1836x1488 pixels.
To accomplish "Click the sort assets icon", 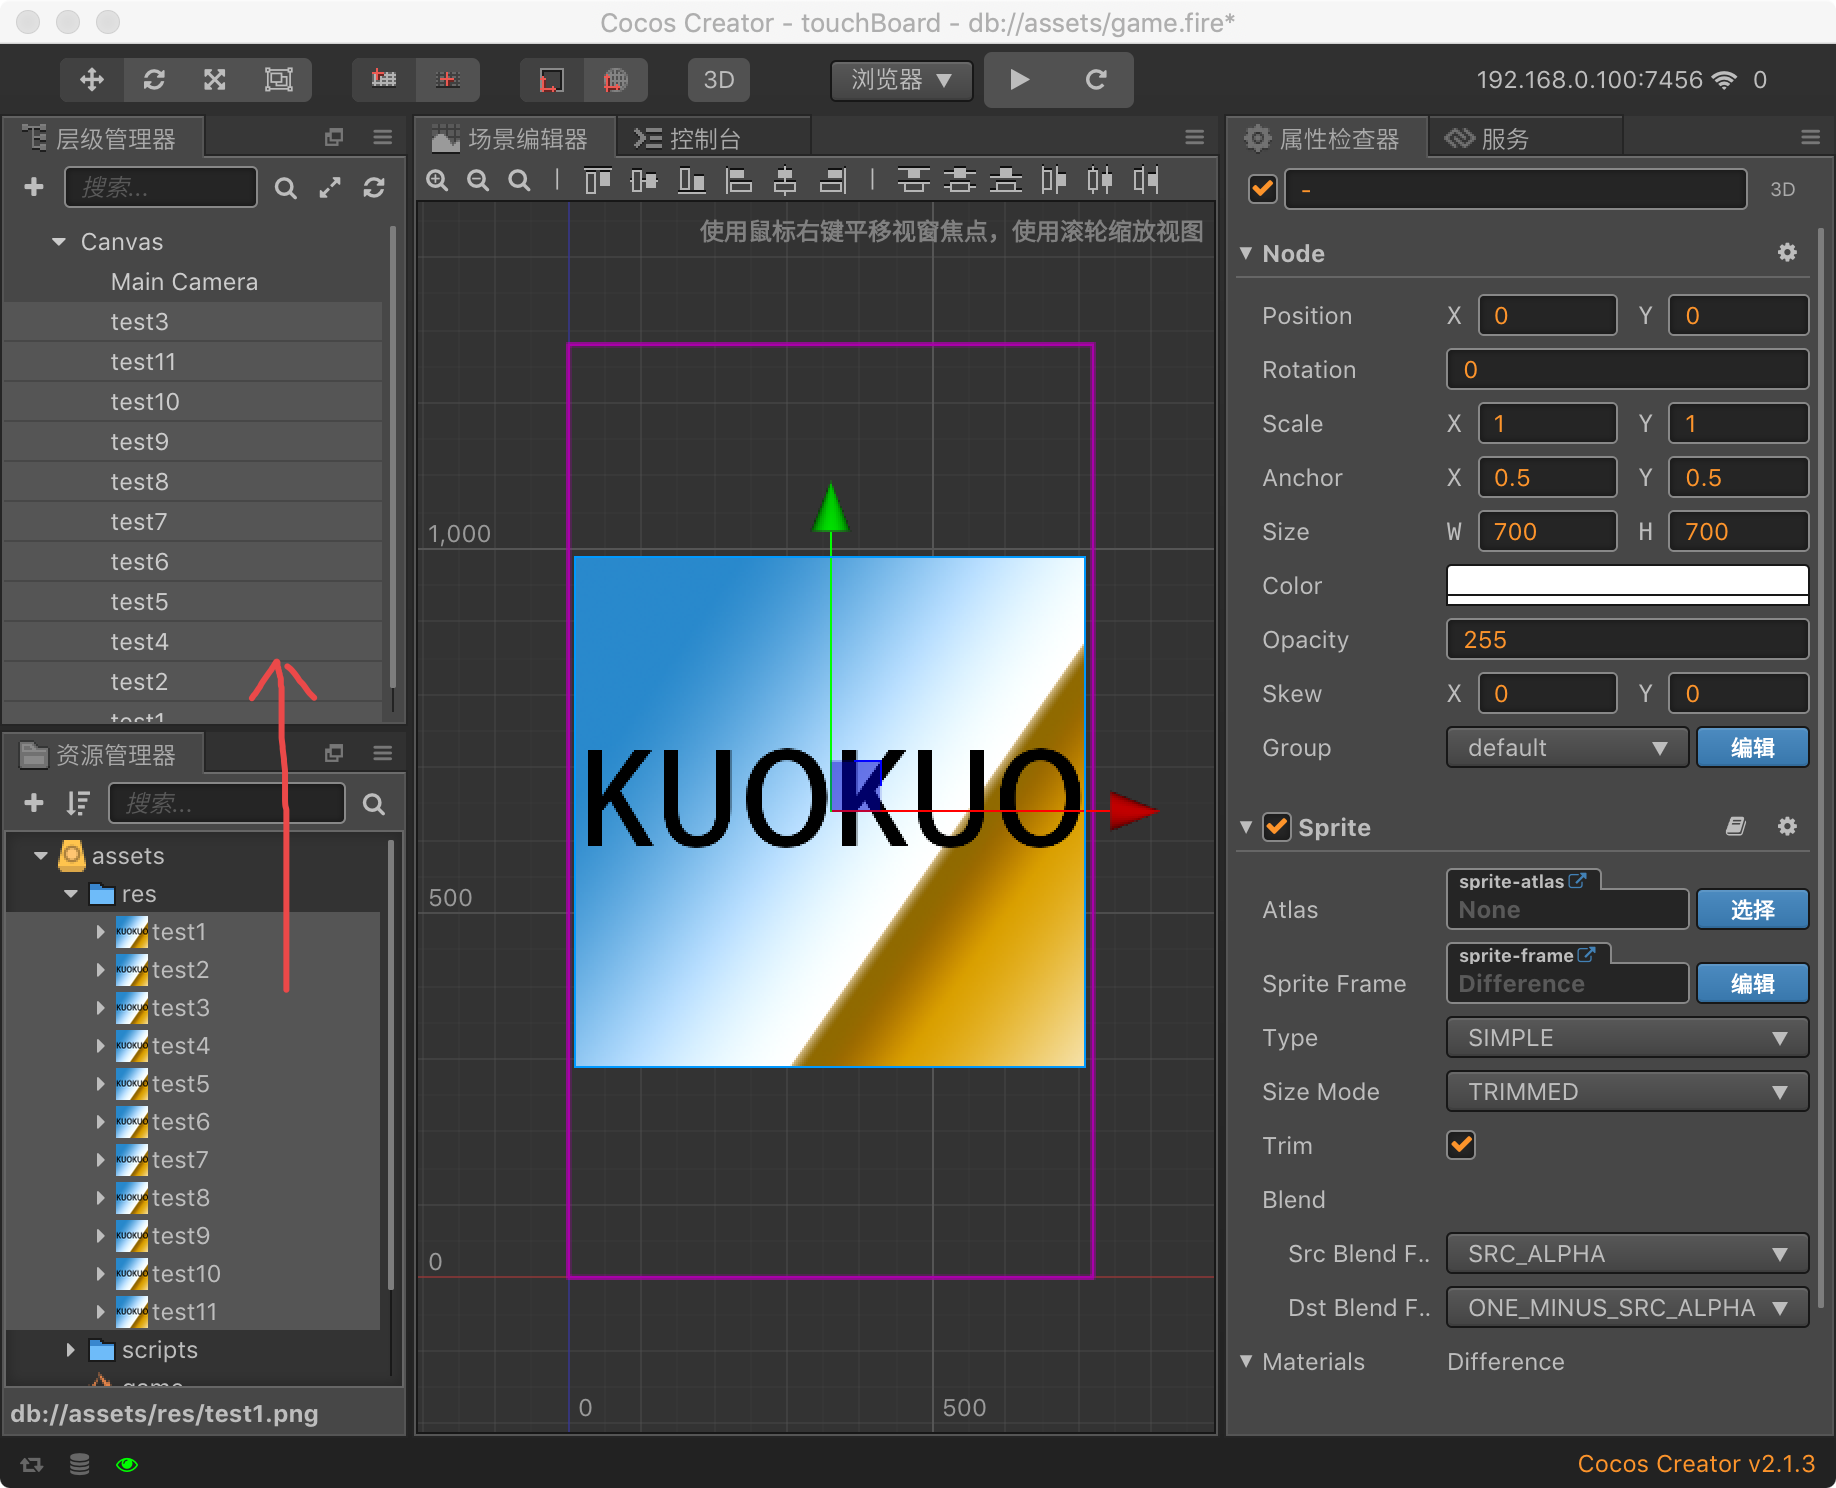I will 78,803.
